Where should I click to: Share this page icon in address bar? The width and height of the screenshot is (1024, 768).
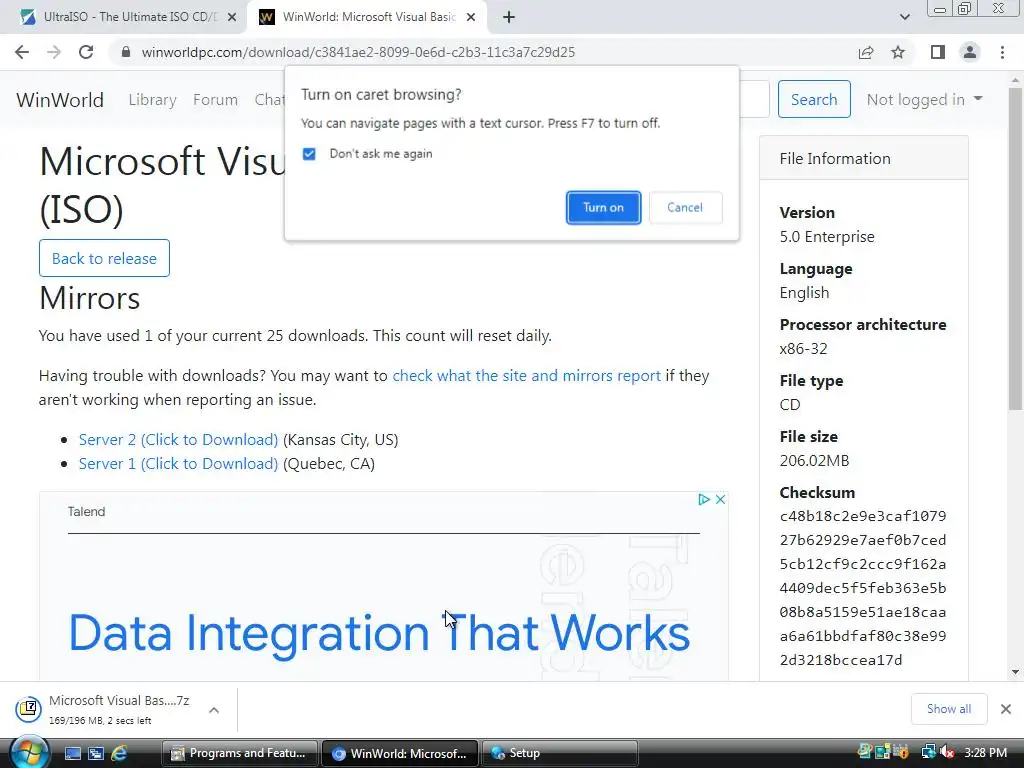point(866,52)
